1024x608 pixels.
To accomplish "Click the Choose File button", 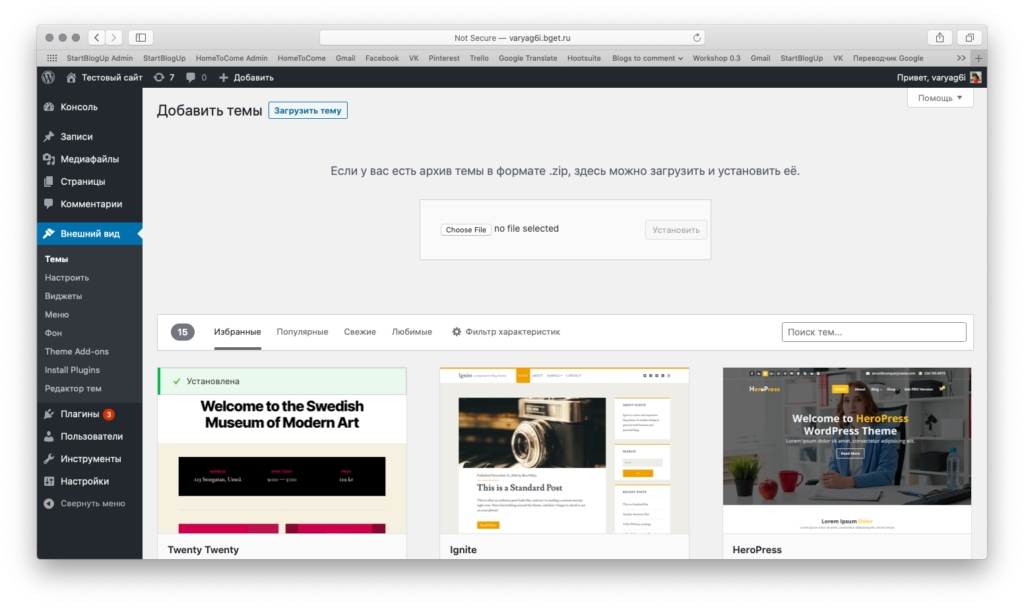I will [x=466, y=230].
